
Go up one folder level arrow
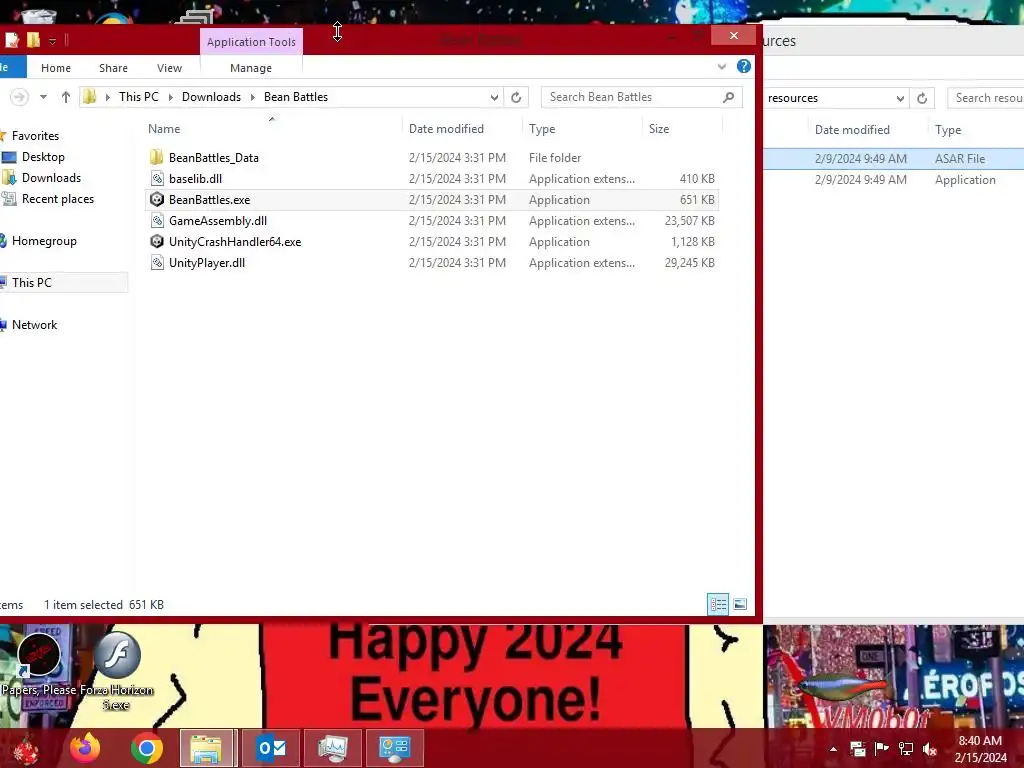point(65,97)
